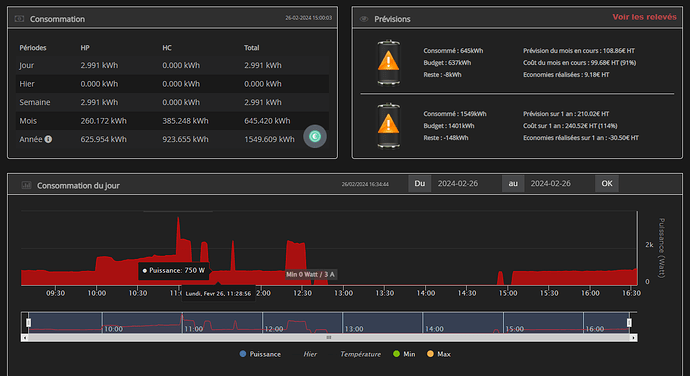Click Budget : 637kWh text
Screen dimensions: 690x376
point(447,63)
